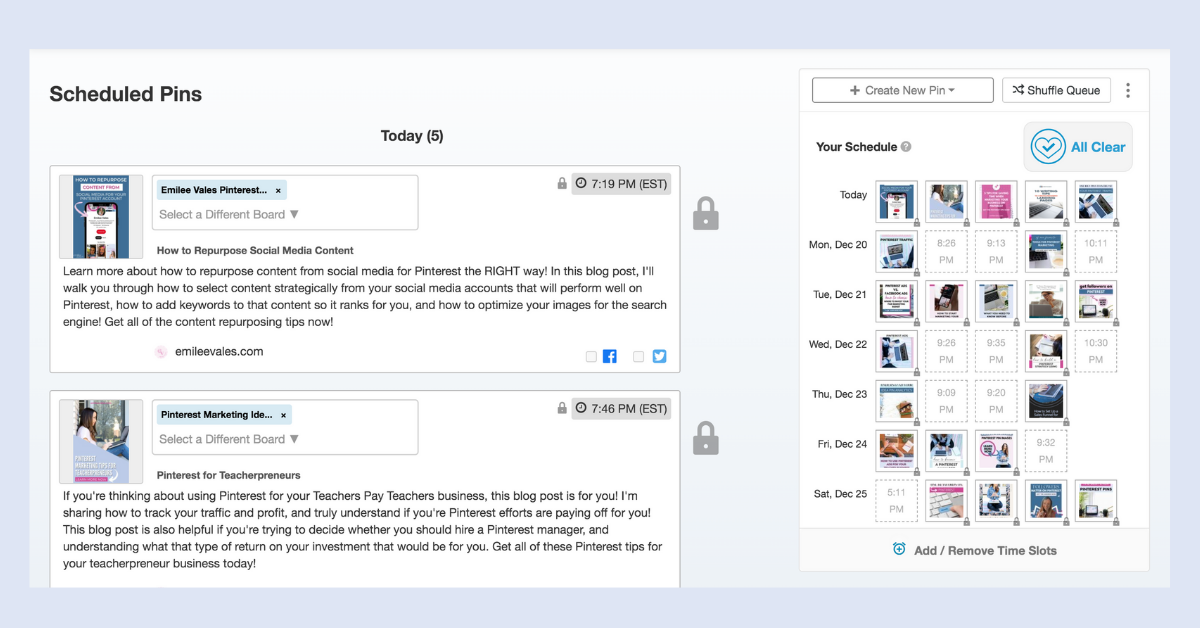Open the first pin thumbnail on Fri, Dec 24
1200x628 pixels.
896,451
